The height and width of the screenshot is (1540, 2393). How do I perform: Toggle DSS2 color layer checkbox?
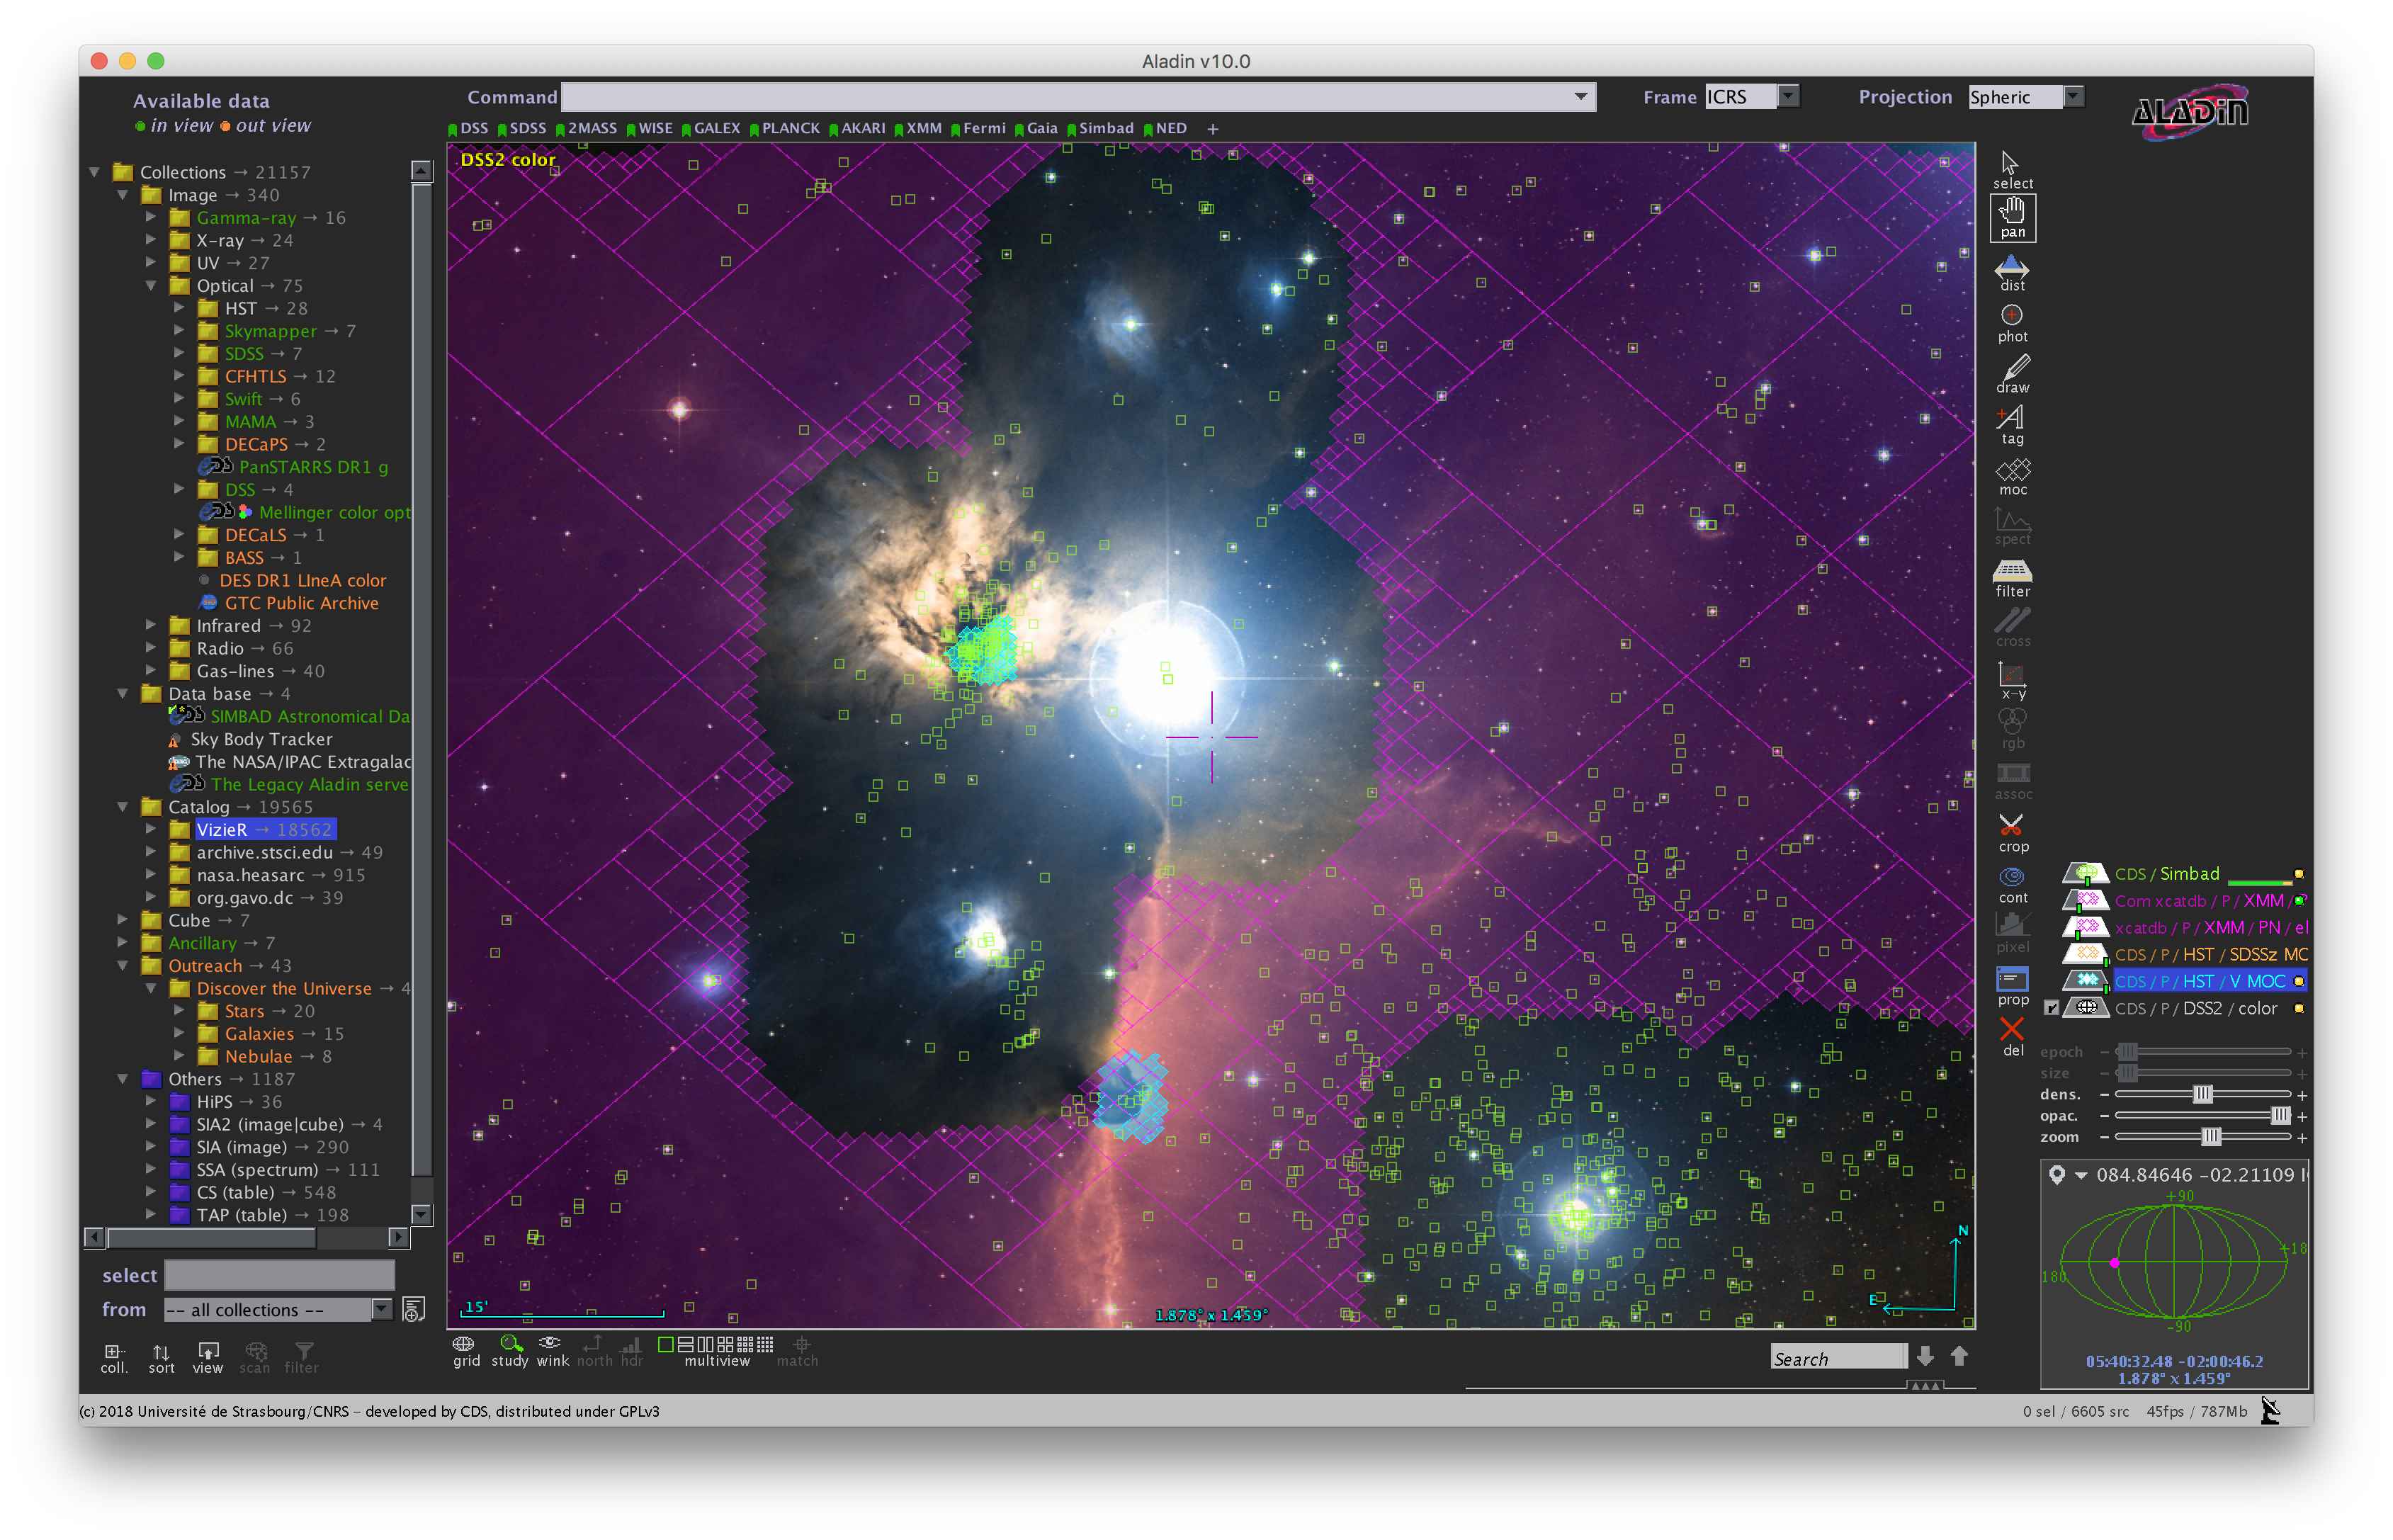coord(2051,1008)
